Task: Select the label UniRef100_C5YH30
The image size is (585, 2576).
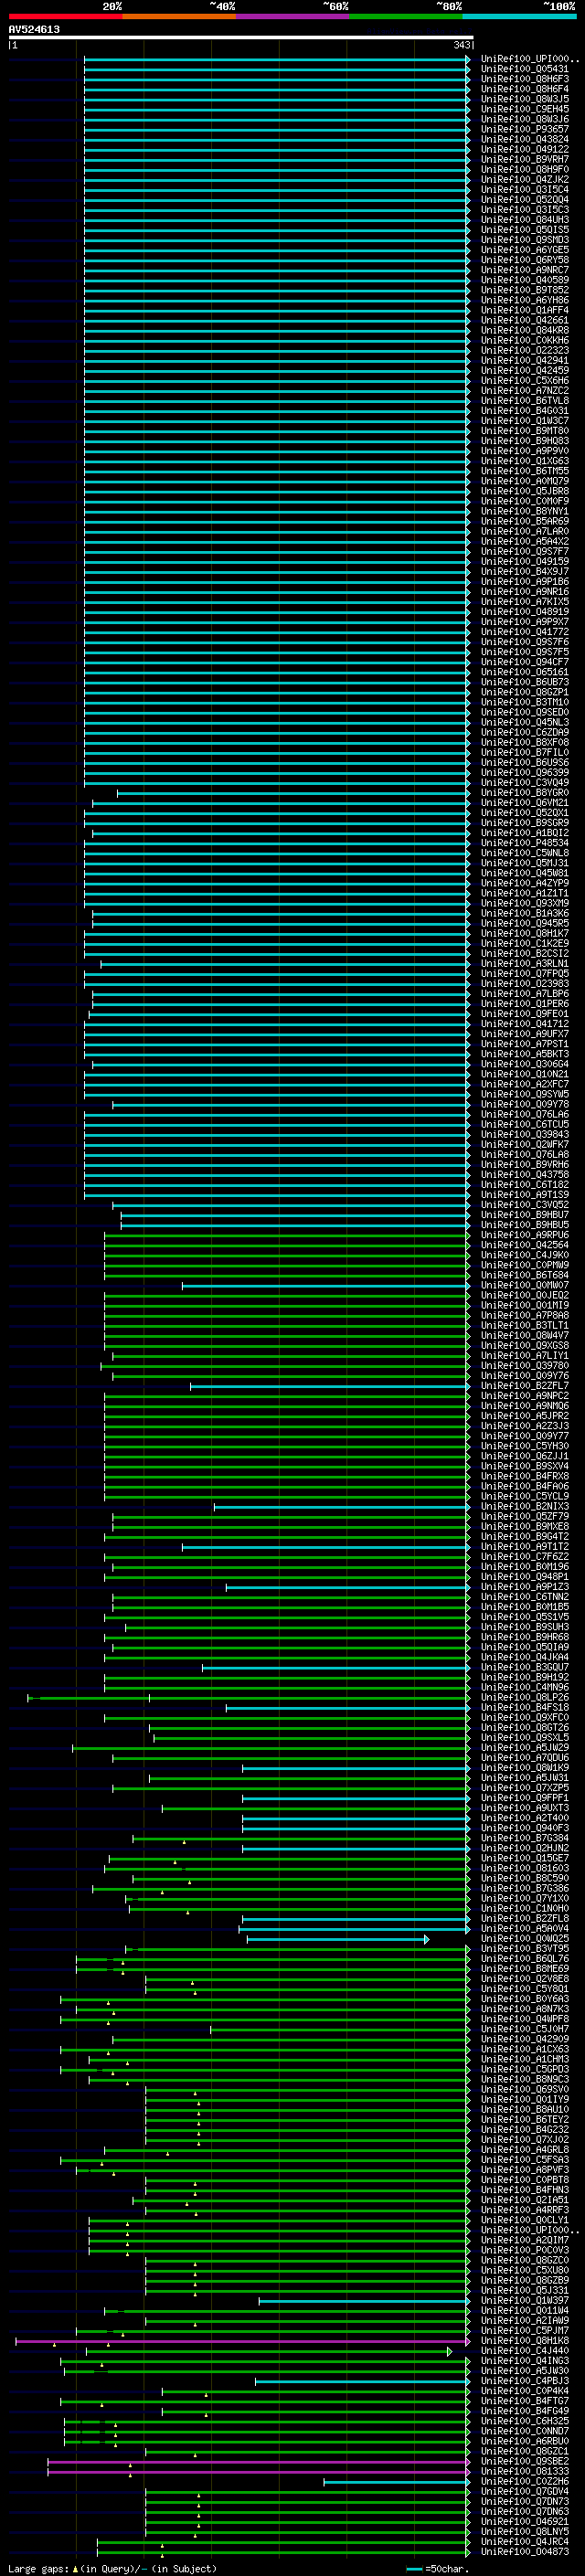Action: (x=524, y=1446)
